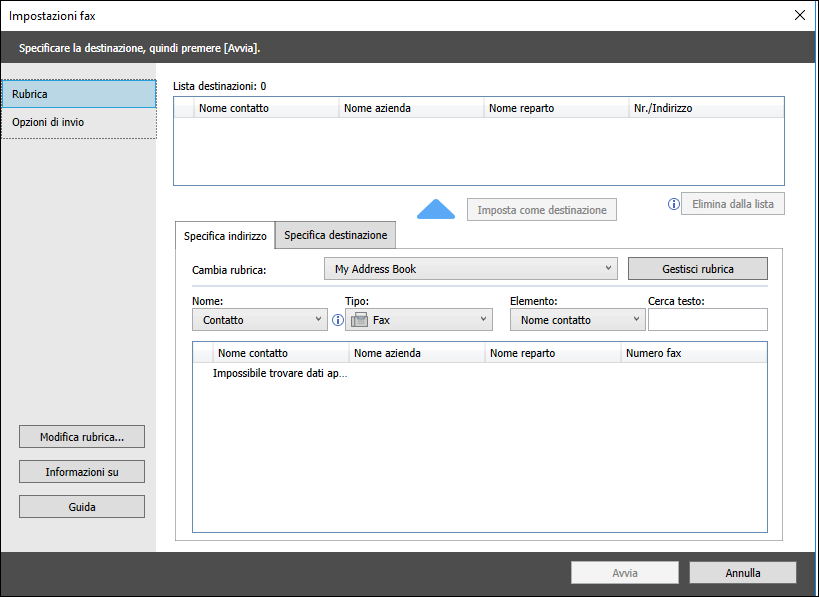Sort results by Numero fax column header

(x=694, y=353)
